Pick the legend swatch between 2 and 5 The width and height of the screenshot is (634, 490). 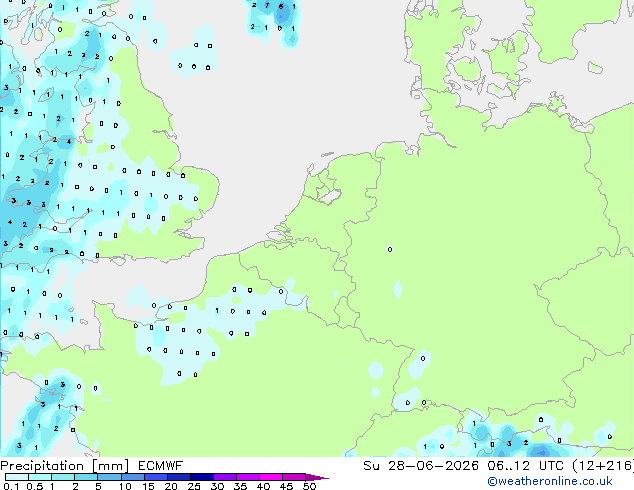tap(86, 477)
